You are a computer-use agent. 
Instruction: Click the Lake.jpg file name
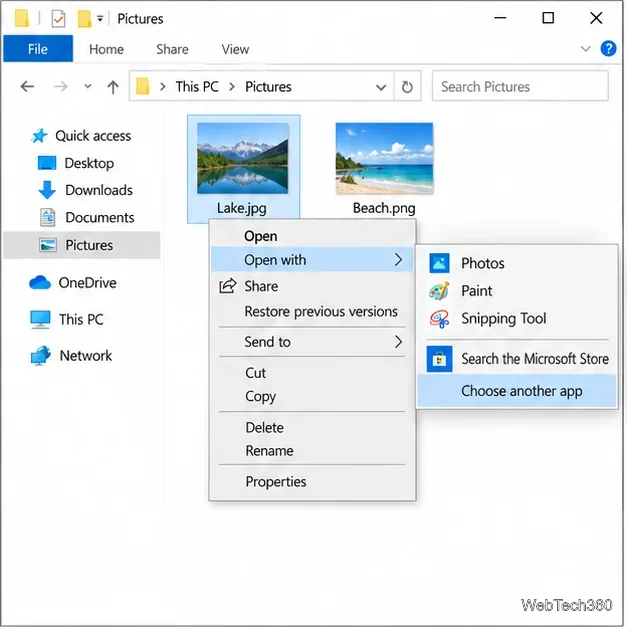pos(242,208)
